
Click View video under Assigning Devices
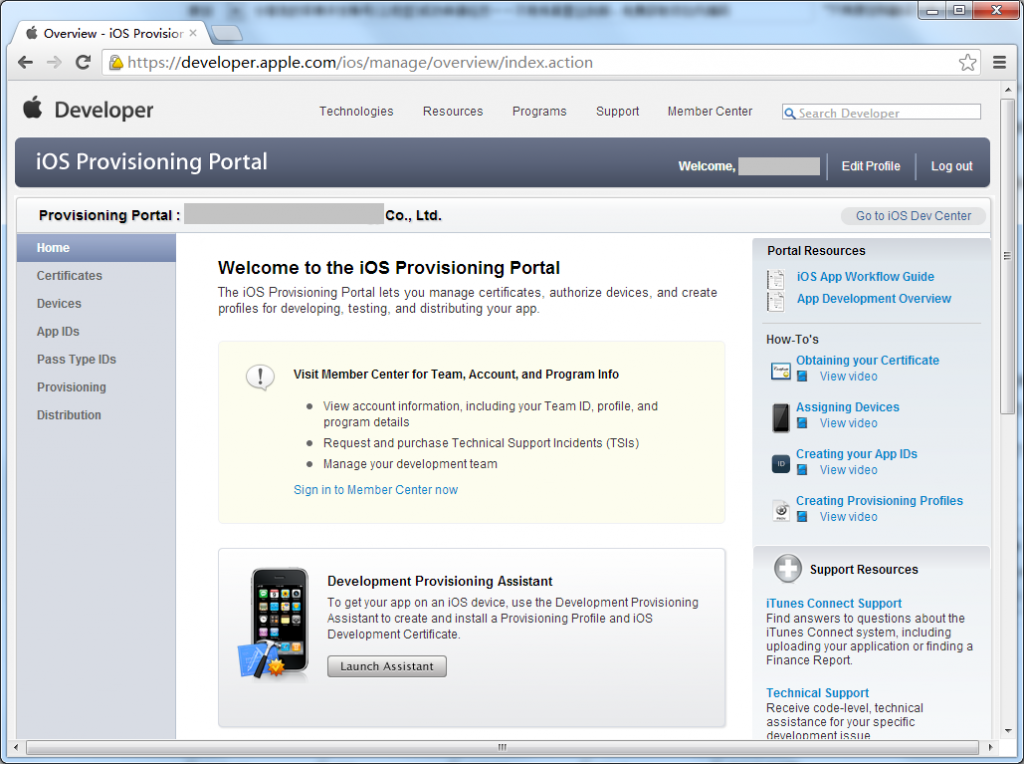click(x=848, y=423)
